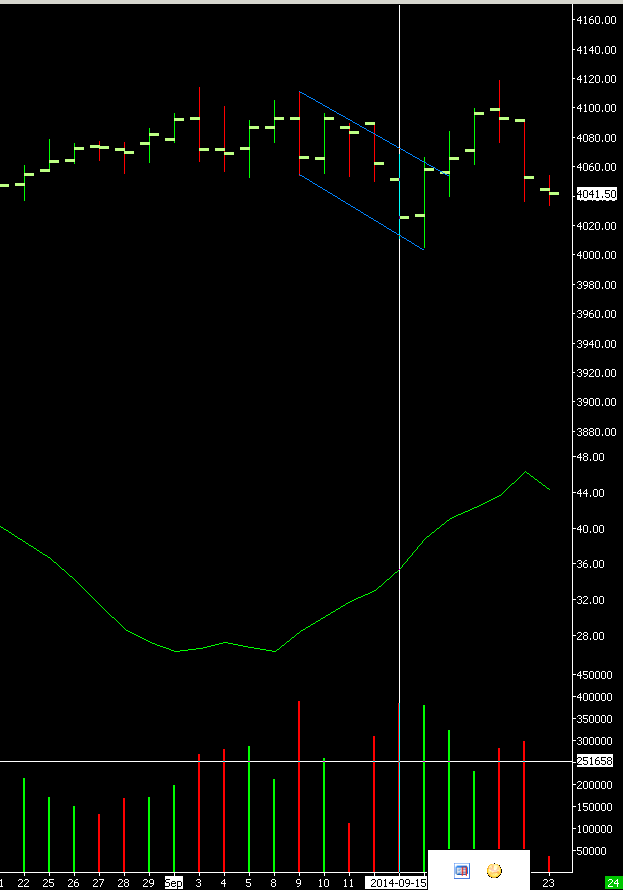
Task: Click the highlighted date label 2014-09-15
Action: click(397, 883)
